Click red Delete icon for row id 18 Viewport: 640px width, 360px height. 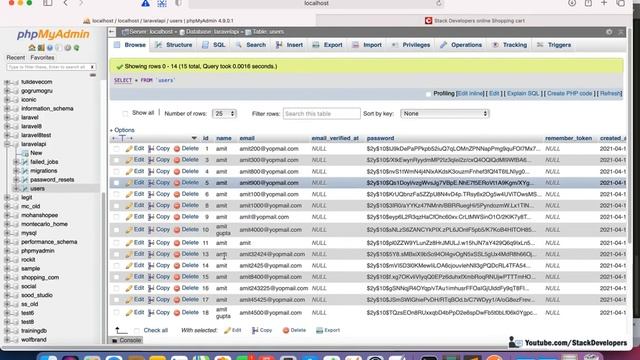[x=177, y=313]
